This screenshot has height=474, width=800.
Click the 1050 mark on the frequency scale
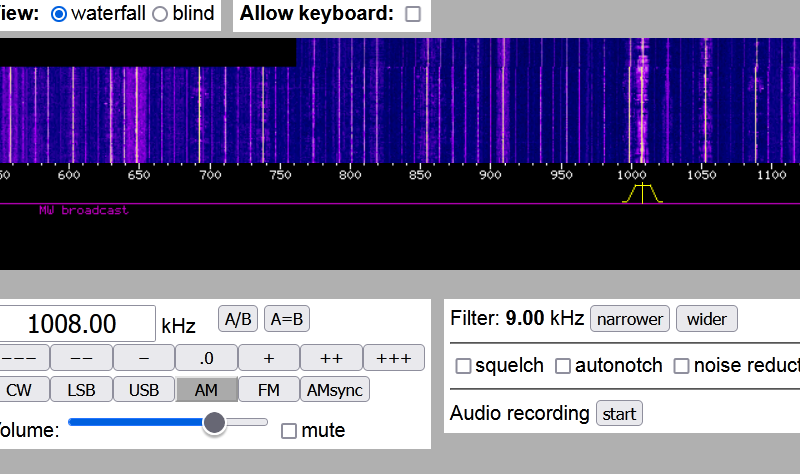pyautogui.click(x=702, y=175)
